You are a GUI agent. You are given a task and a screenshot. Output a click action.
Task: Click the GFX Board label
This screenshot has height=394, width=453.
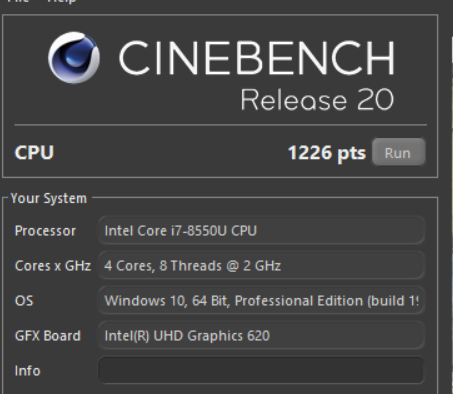click(x=48, y=336)
